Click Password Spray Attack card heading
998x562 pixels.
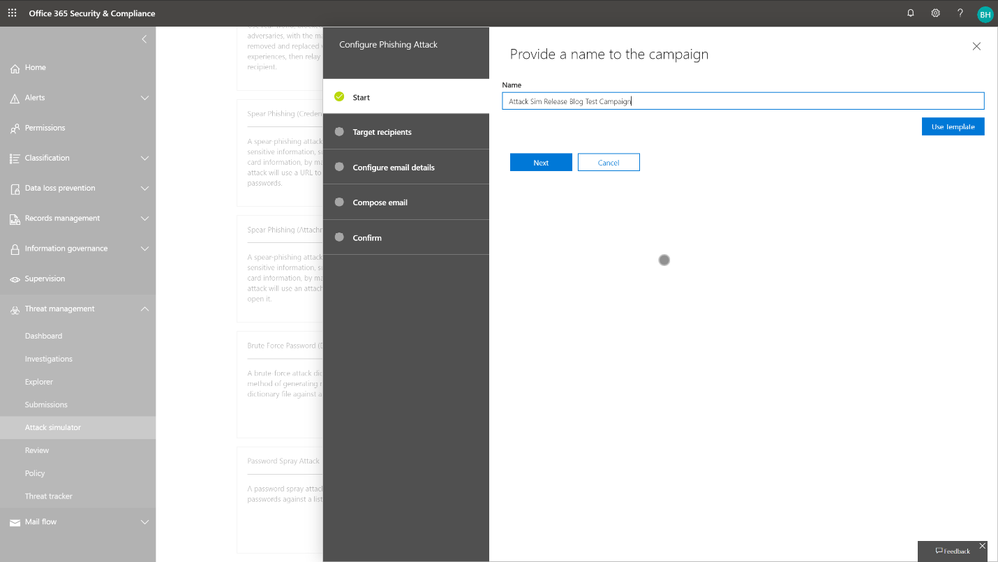pos(283,461)
